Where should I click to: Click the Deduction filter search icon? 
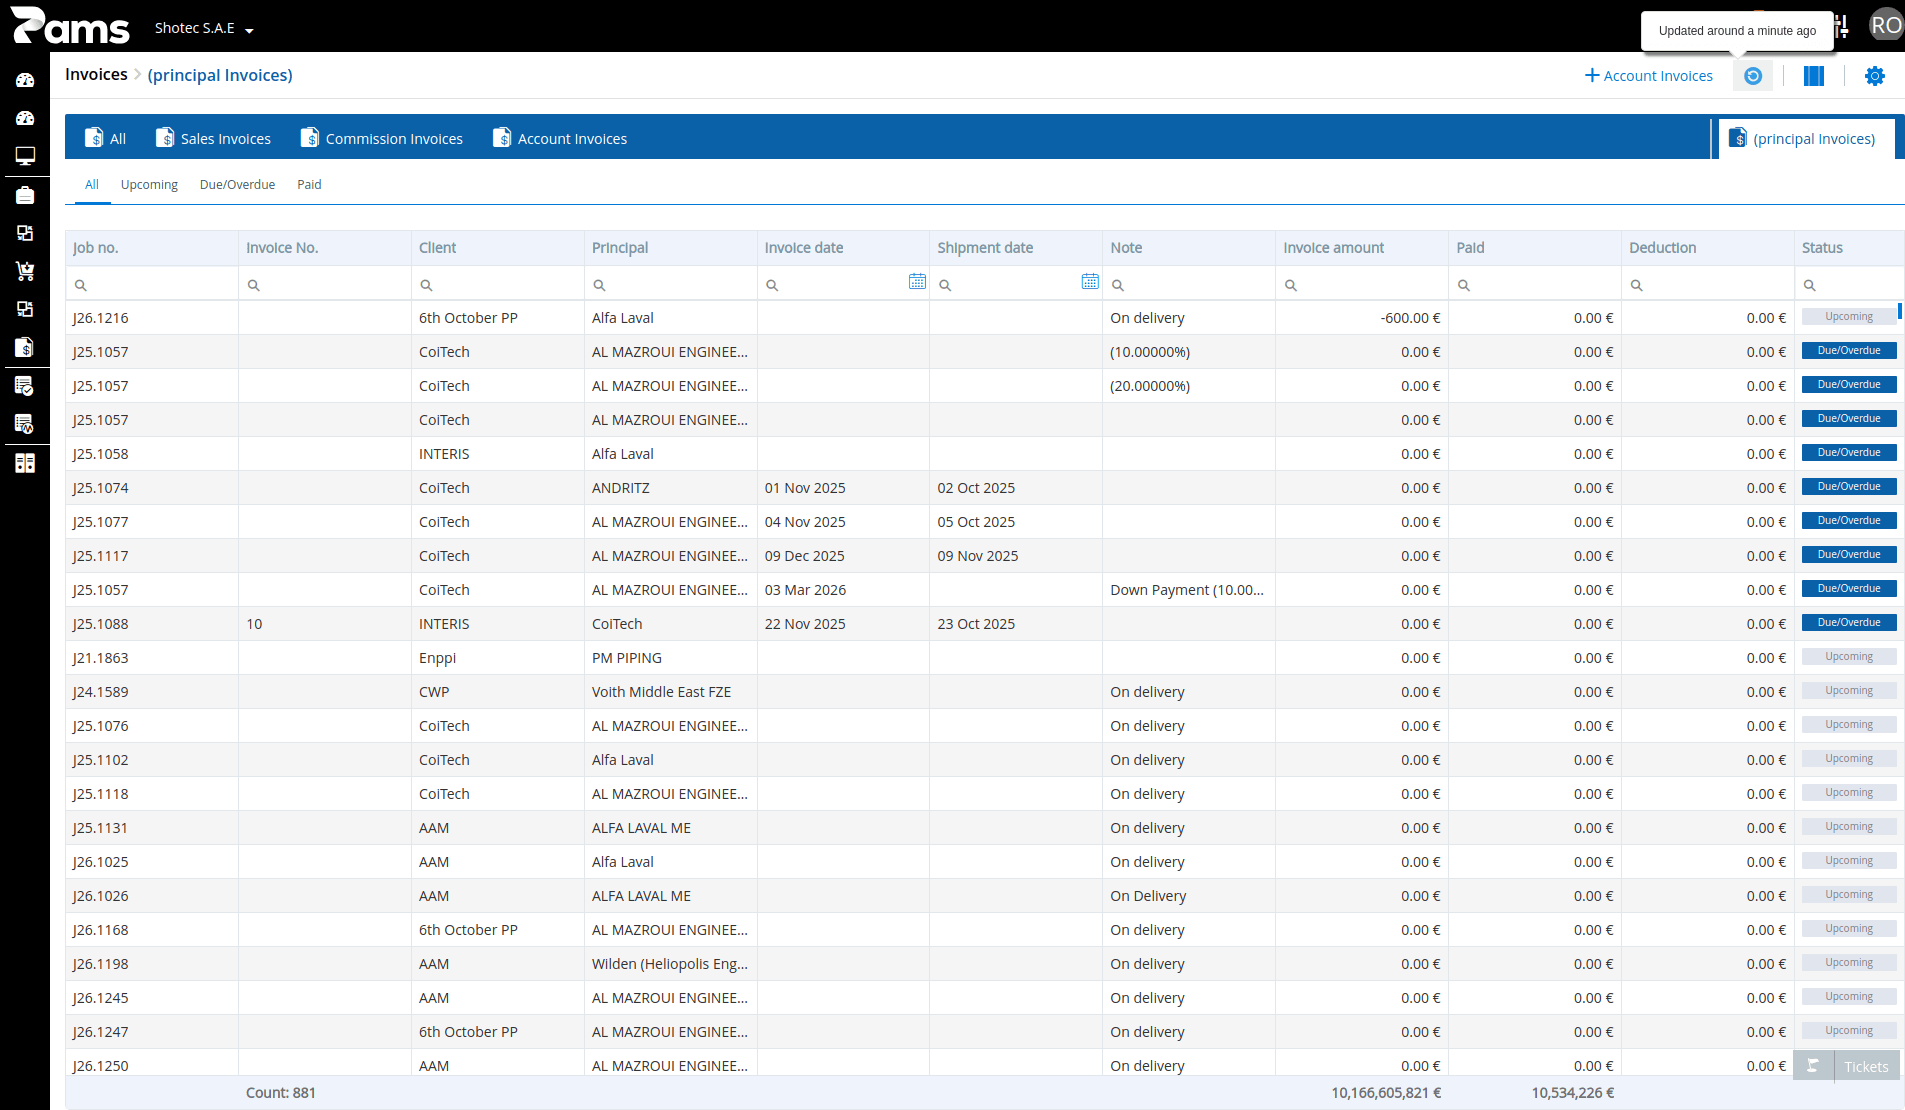tap(1637, 286)
